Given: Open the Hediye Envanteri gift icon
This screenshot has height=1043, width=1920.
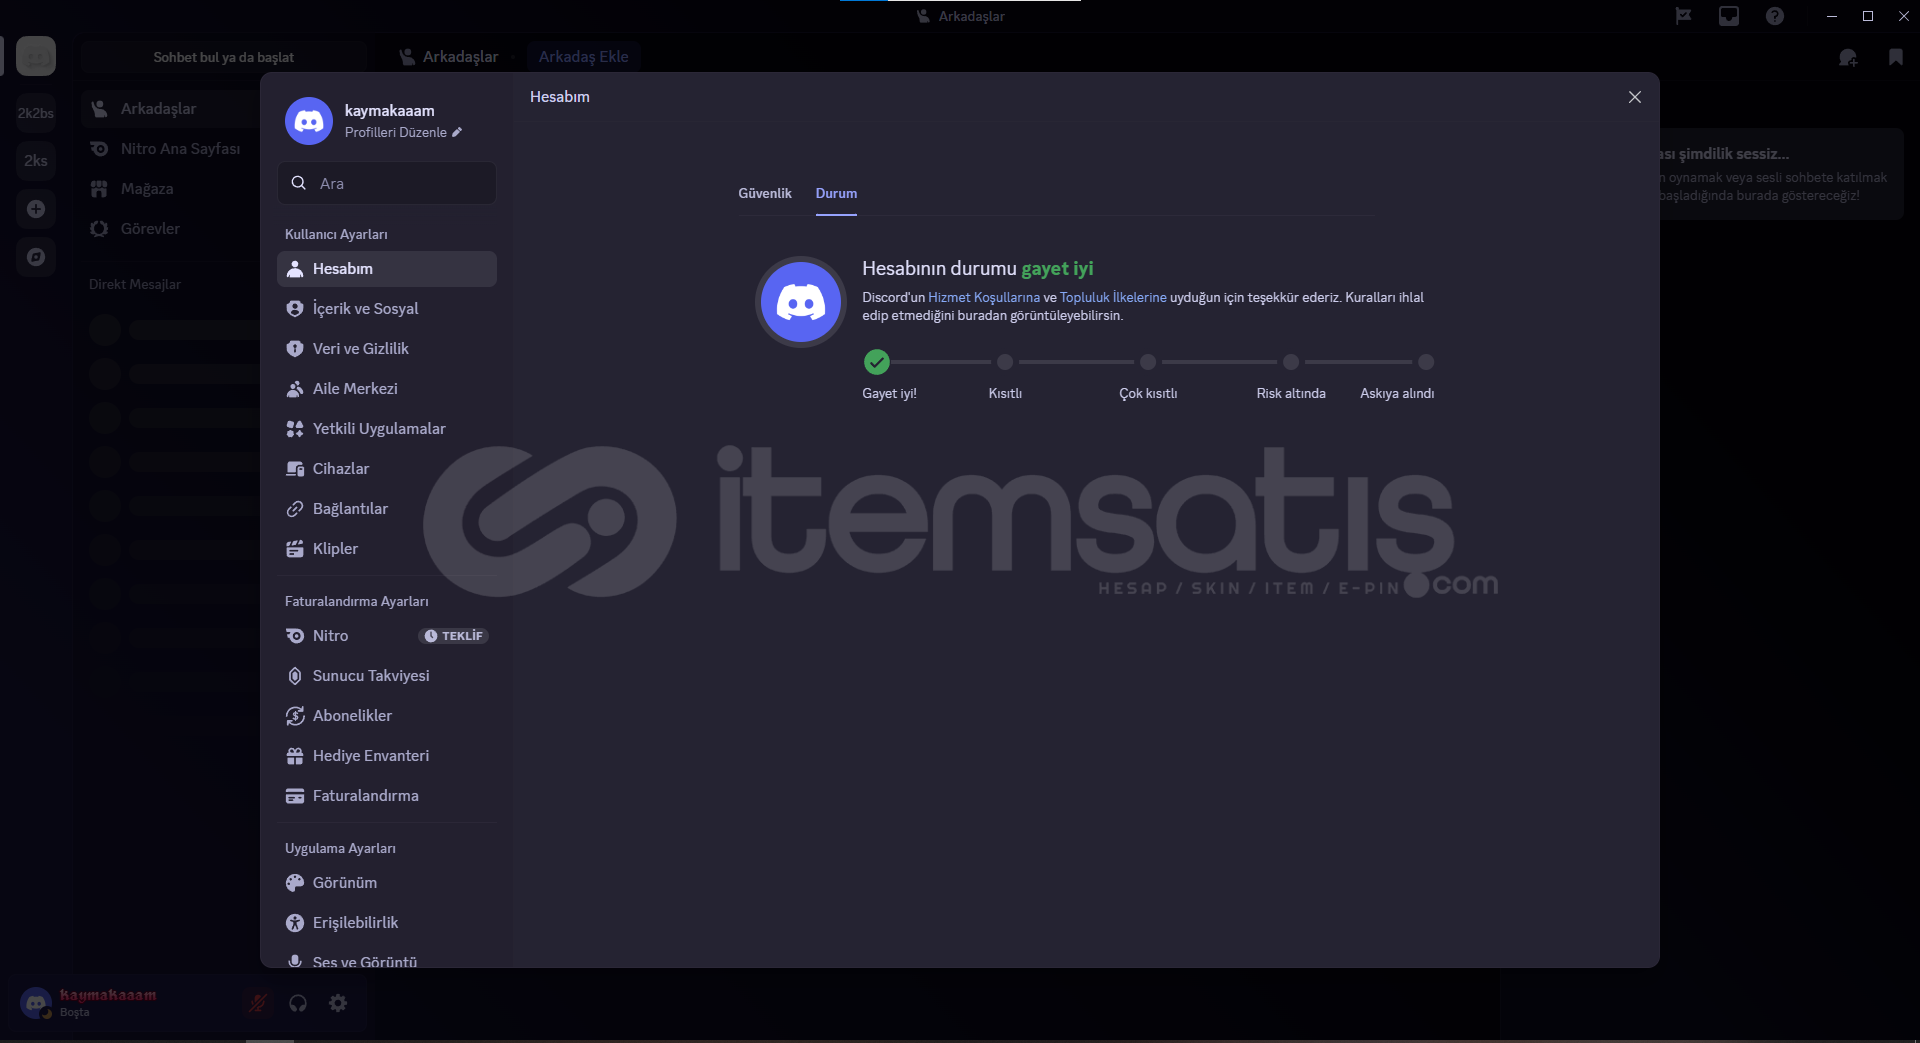Looking at the screenshot, I should [x=295, y=756].
